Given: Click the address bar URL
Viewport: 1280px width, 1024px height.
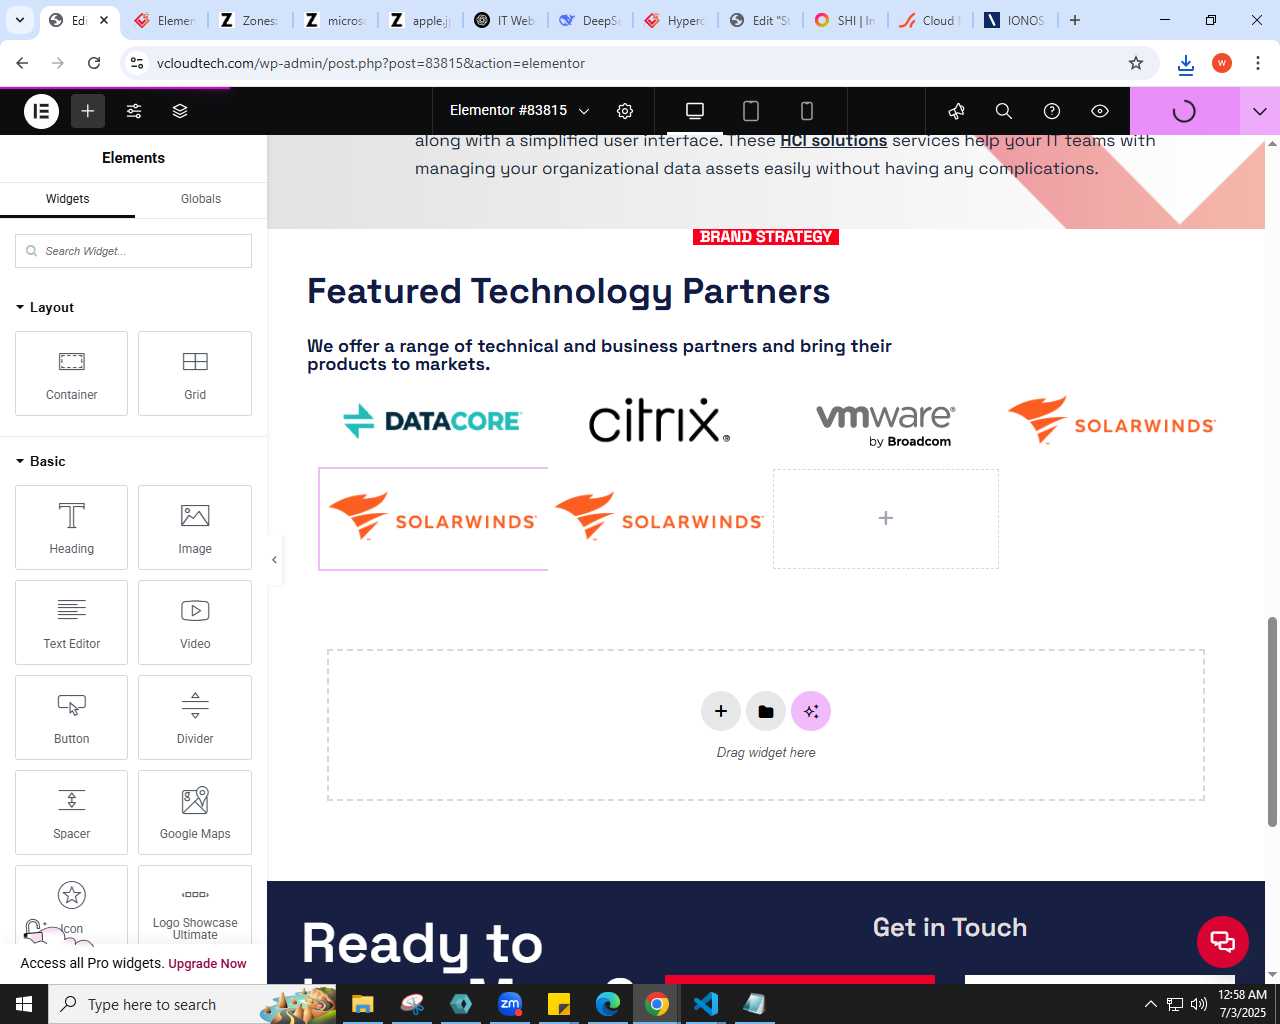Looking at the screenshot, I should pos(371,63).
